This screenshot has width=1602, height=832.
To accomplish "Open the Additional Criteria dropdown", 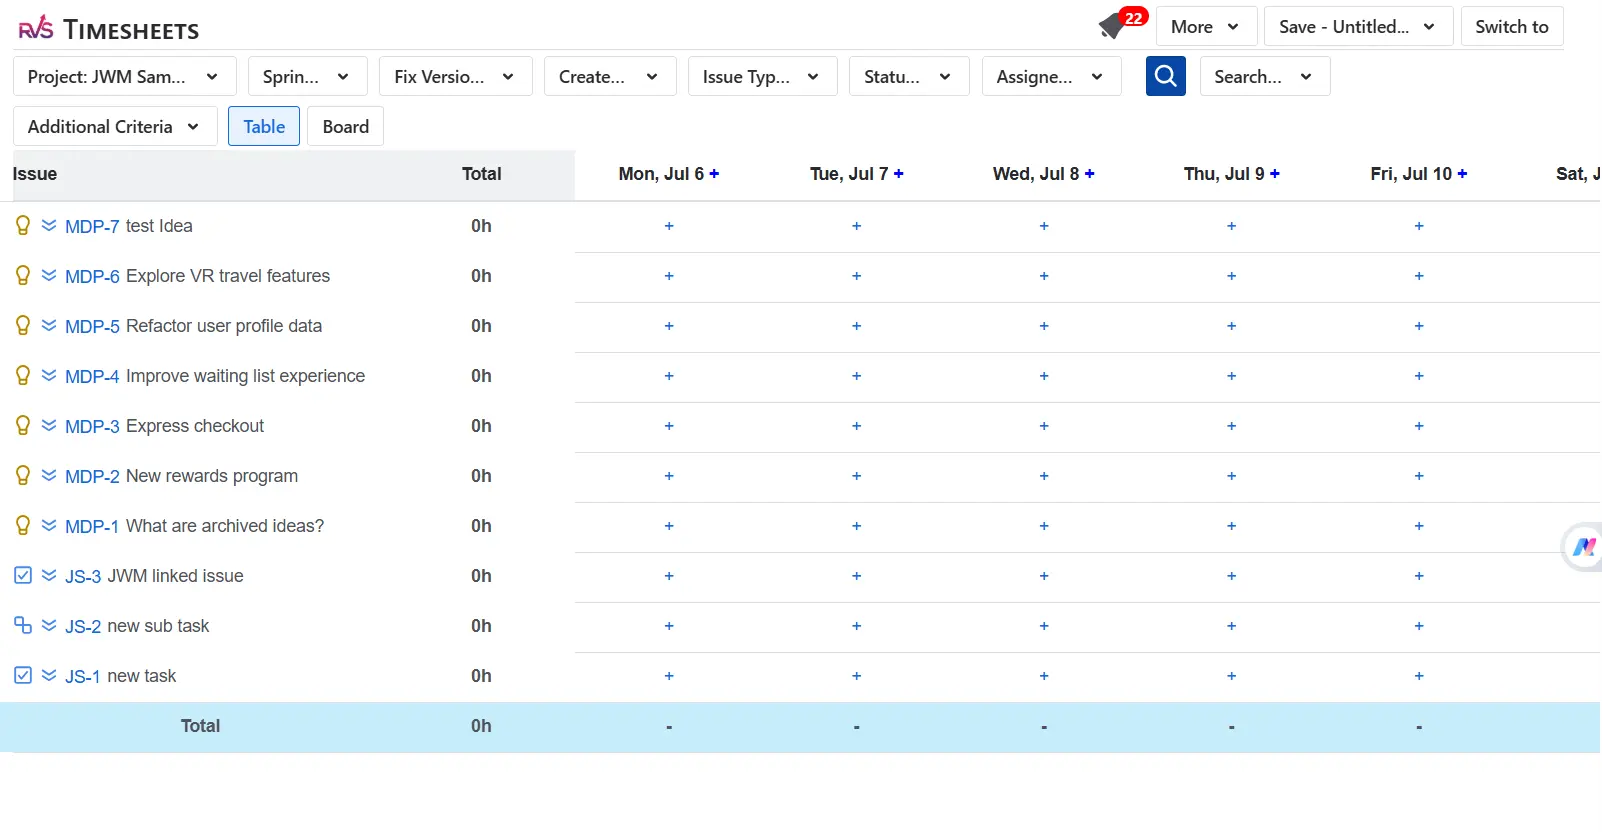I will pos(115,126).
